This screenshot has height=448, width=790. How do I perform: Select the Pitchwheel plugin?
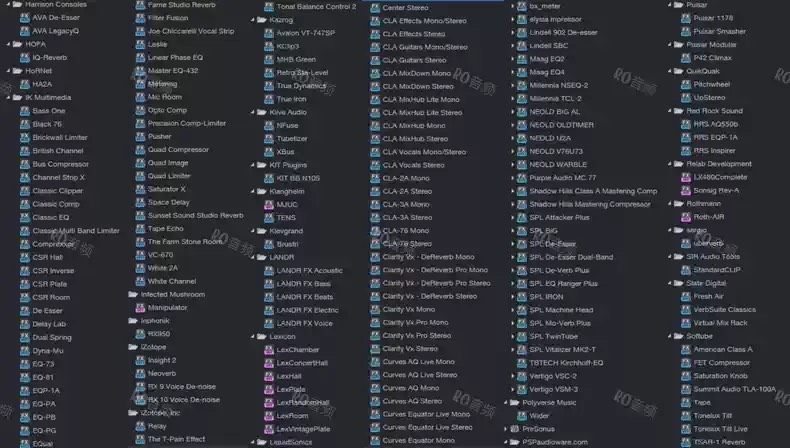pos(712,85)
